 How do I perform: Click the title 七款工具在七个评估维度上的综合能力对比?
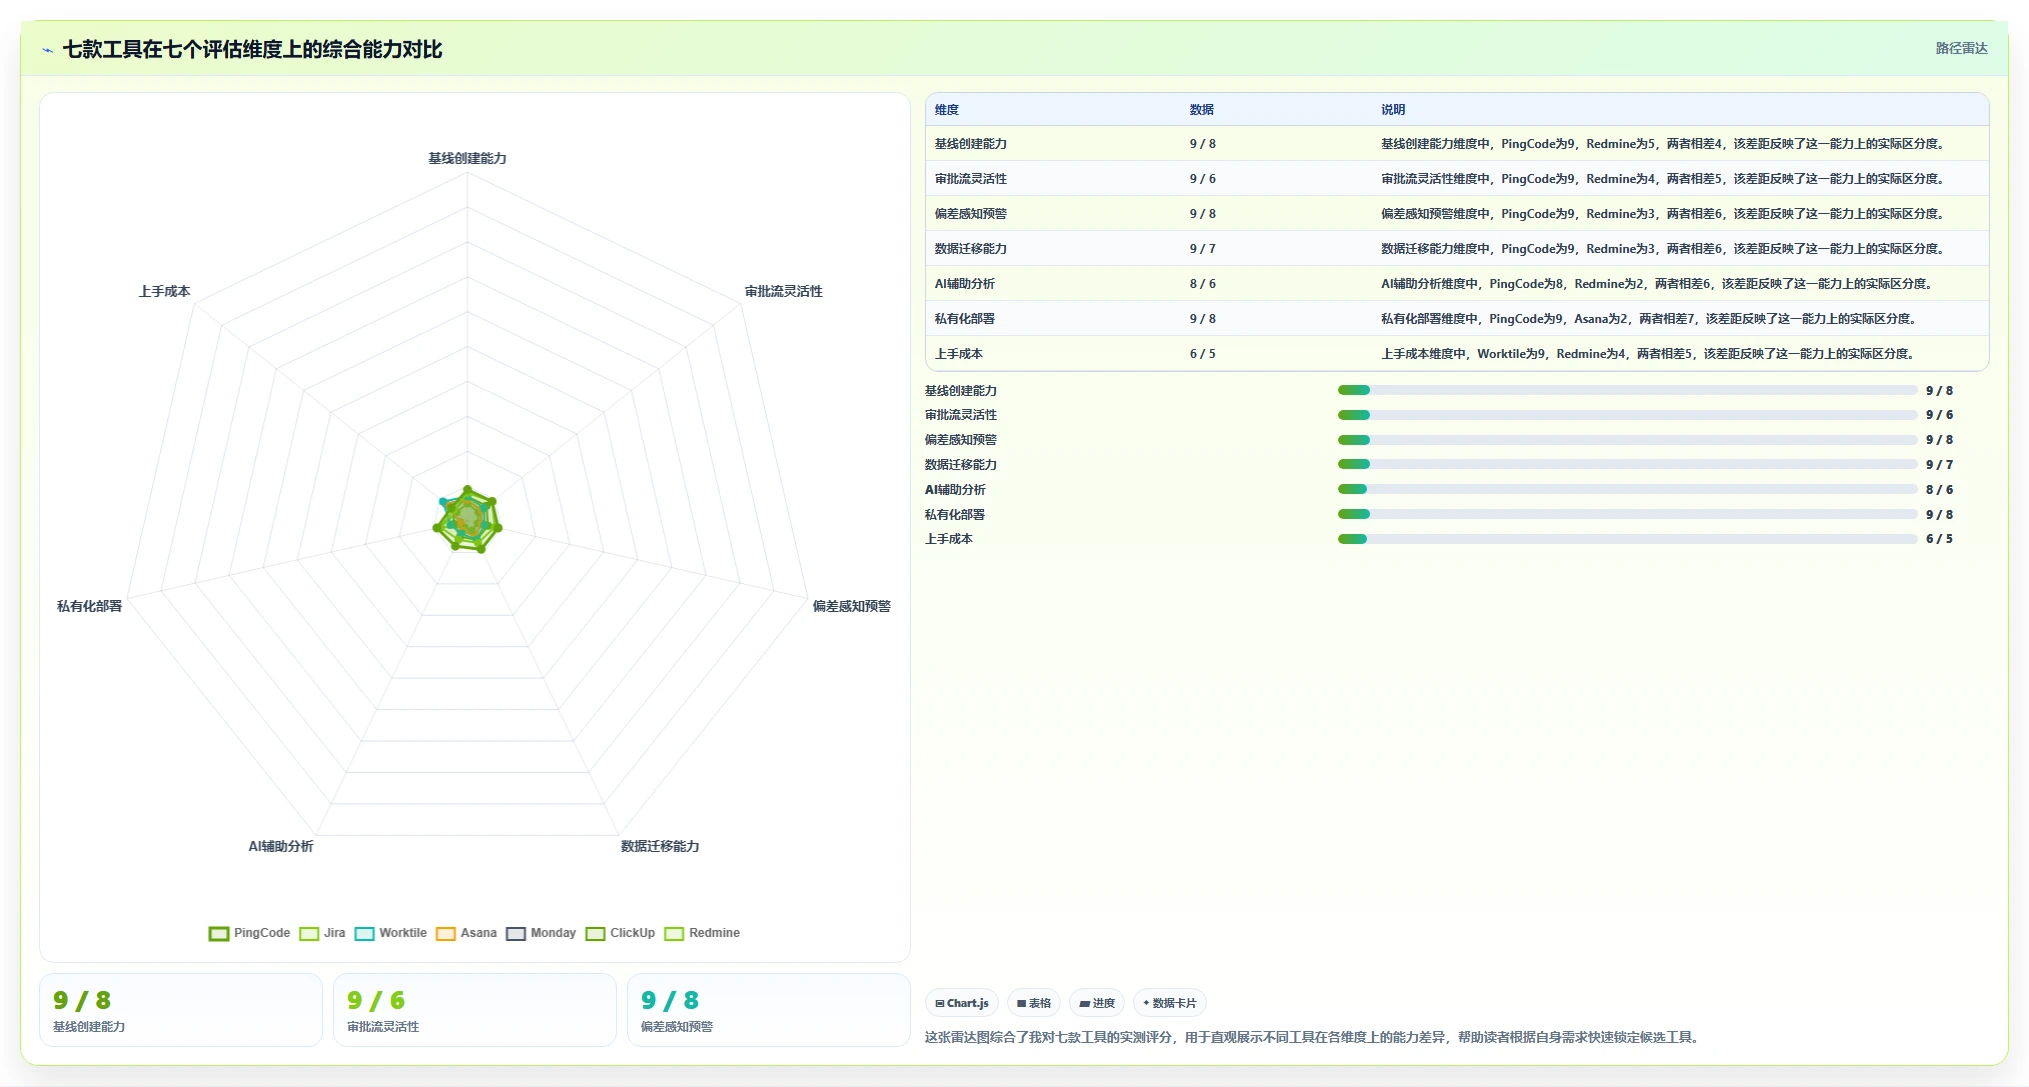(x=252, y=50)
